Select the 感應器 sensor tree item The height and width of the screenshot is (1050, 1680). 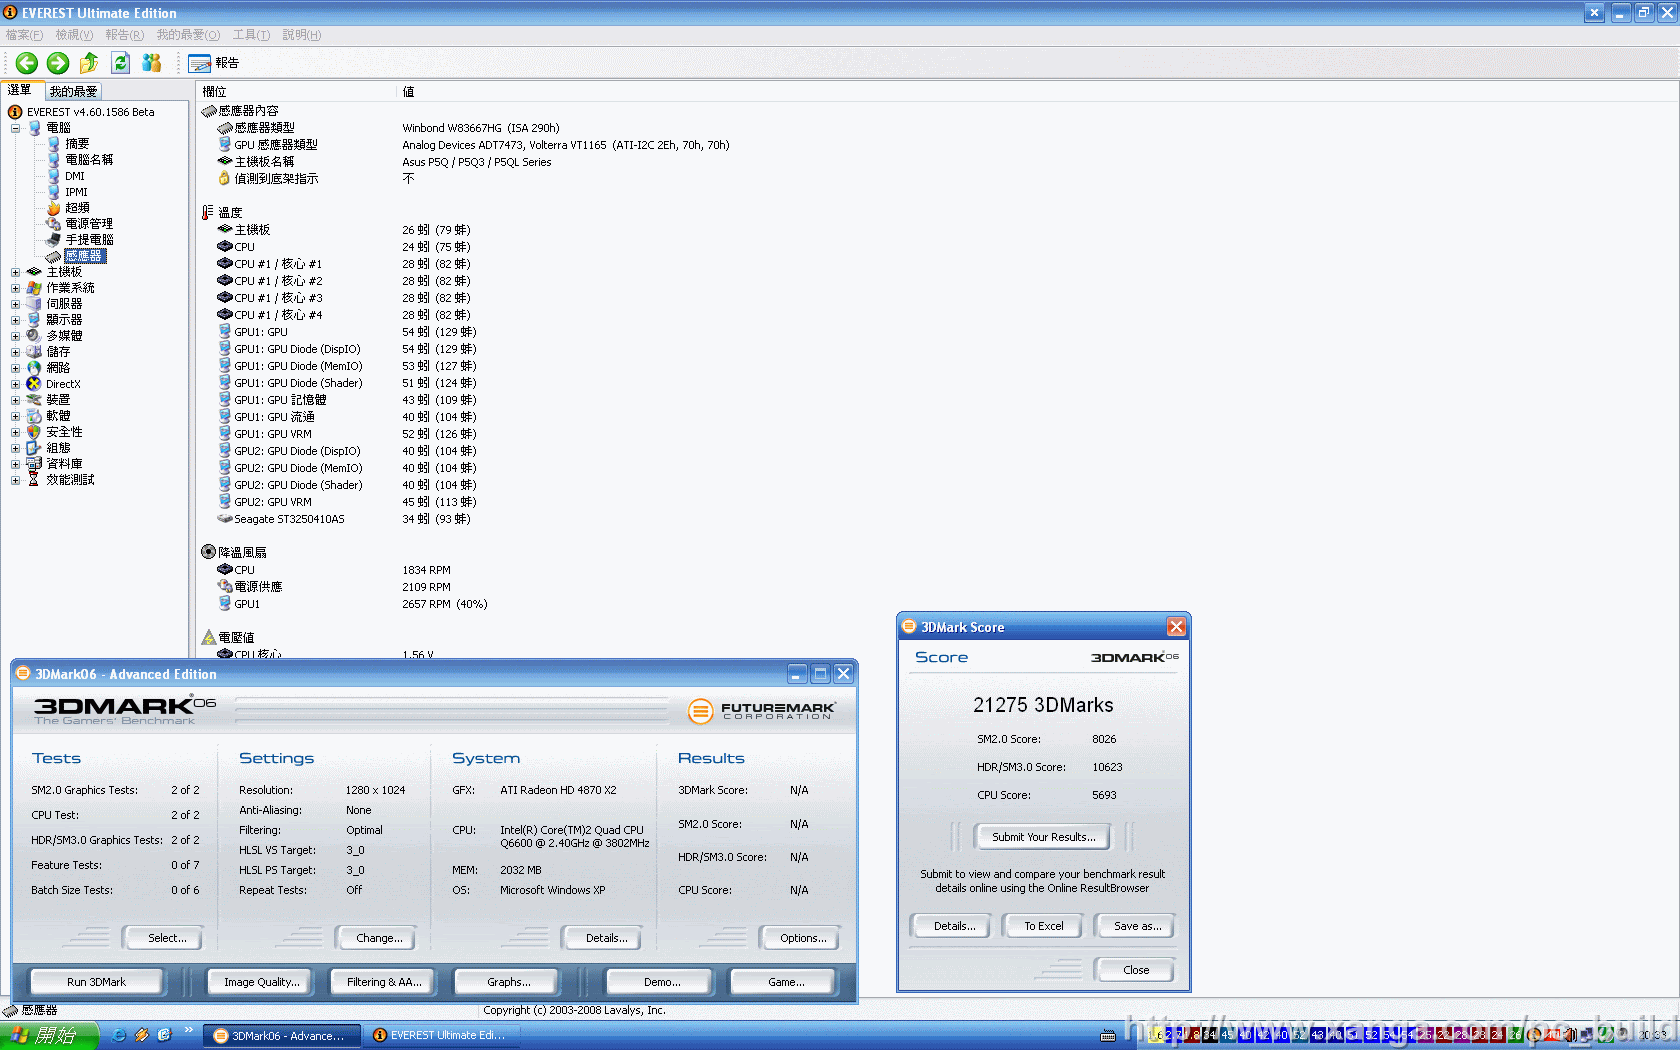coord(85,256)
